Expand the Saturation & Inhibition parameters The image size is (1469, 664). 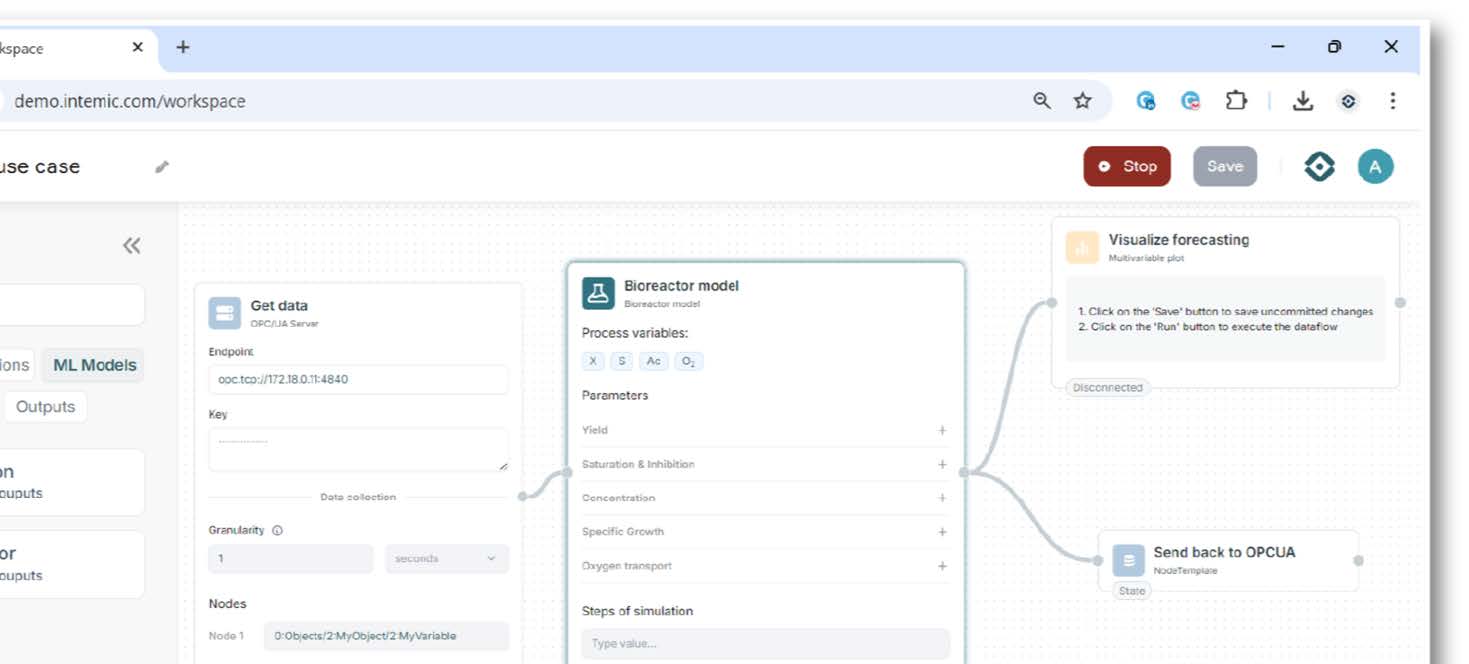941,464
